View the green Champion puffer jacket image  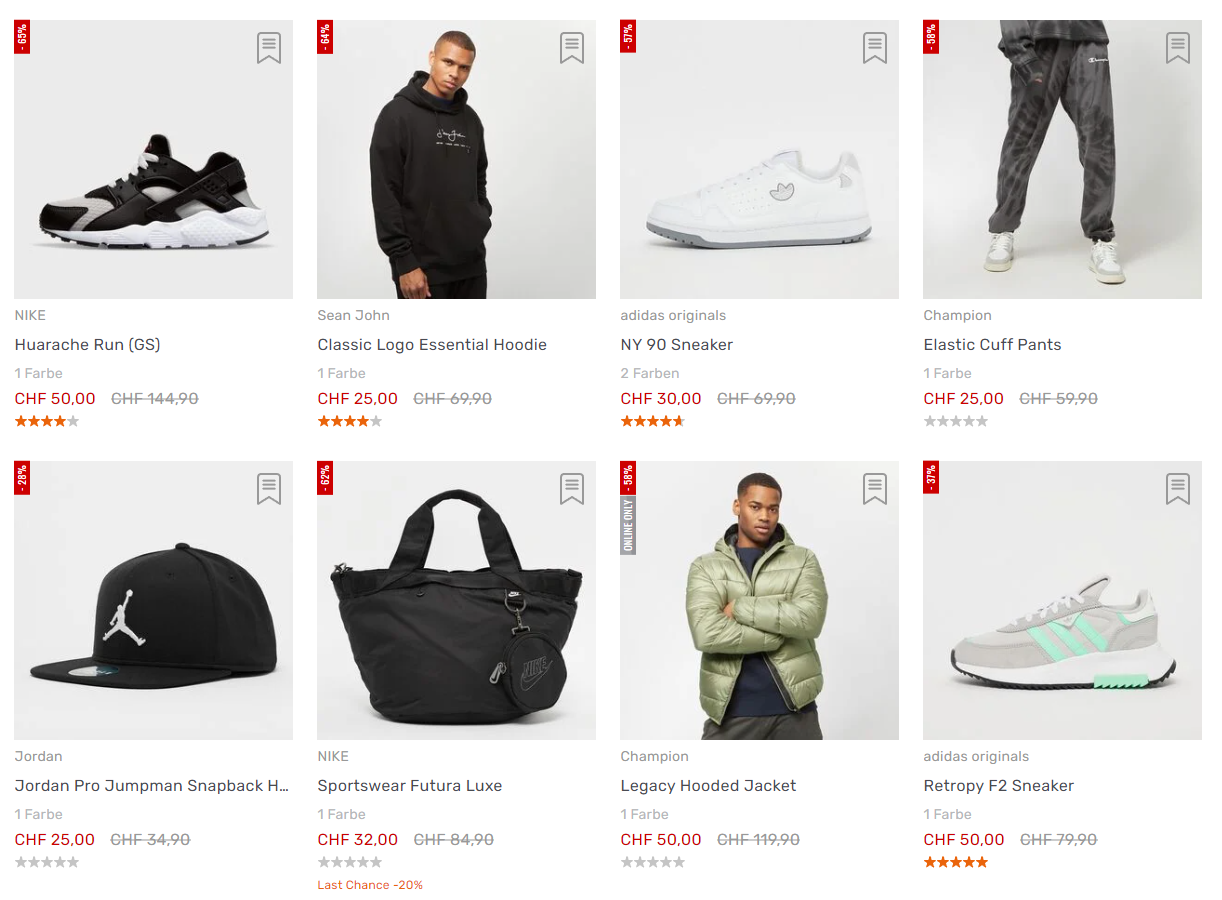click(759, 610)
